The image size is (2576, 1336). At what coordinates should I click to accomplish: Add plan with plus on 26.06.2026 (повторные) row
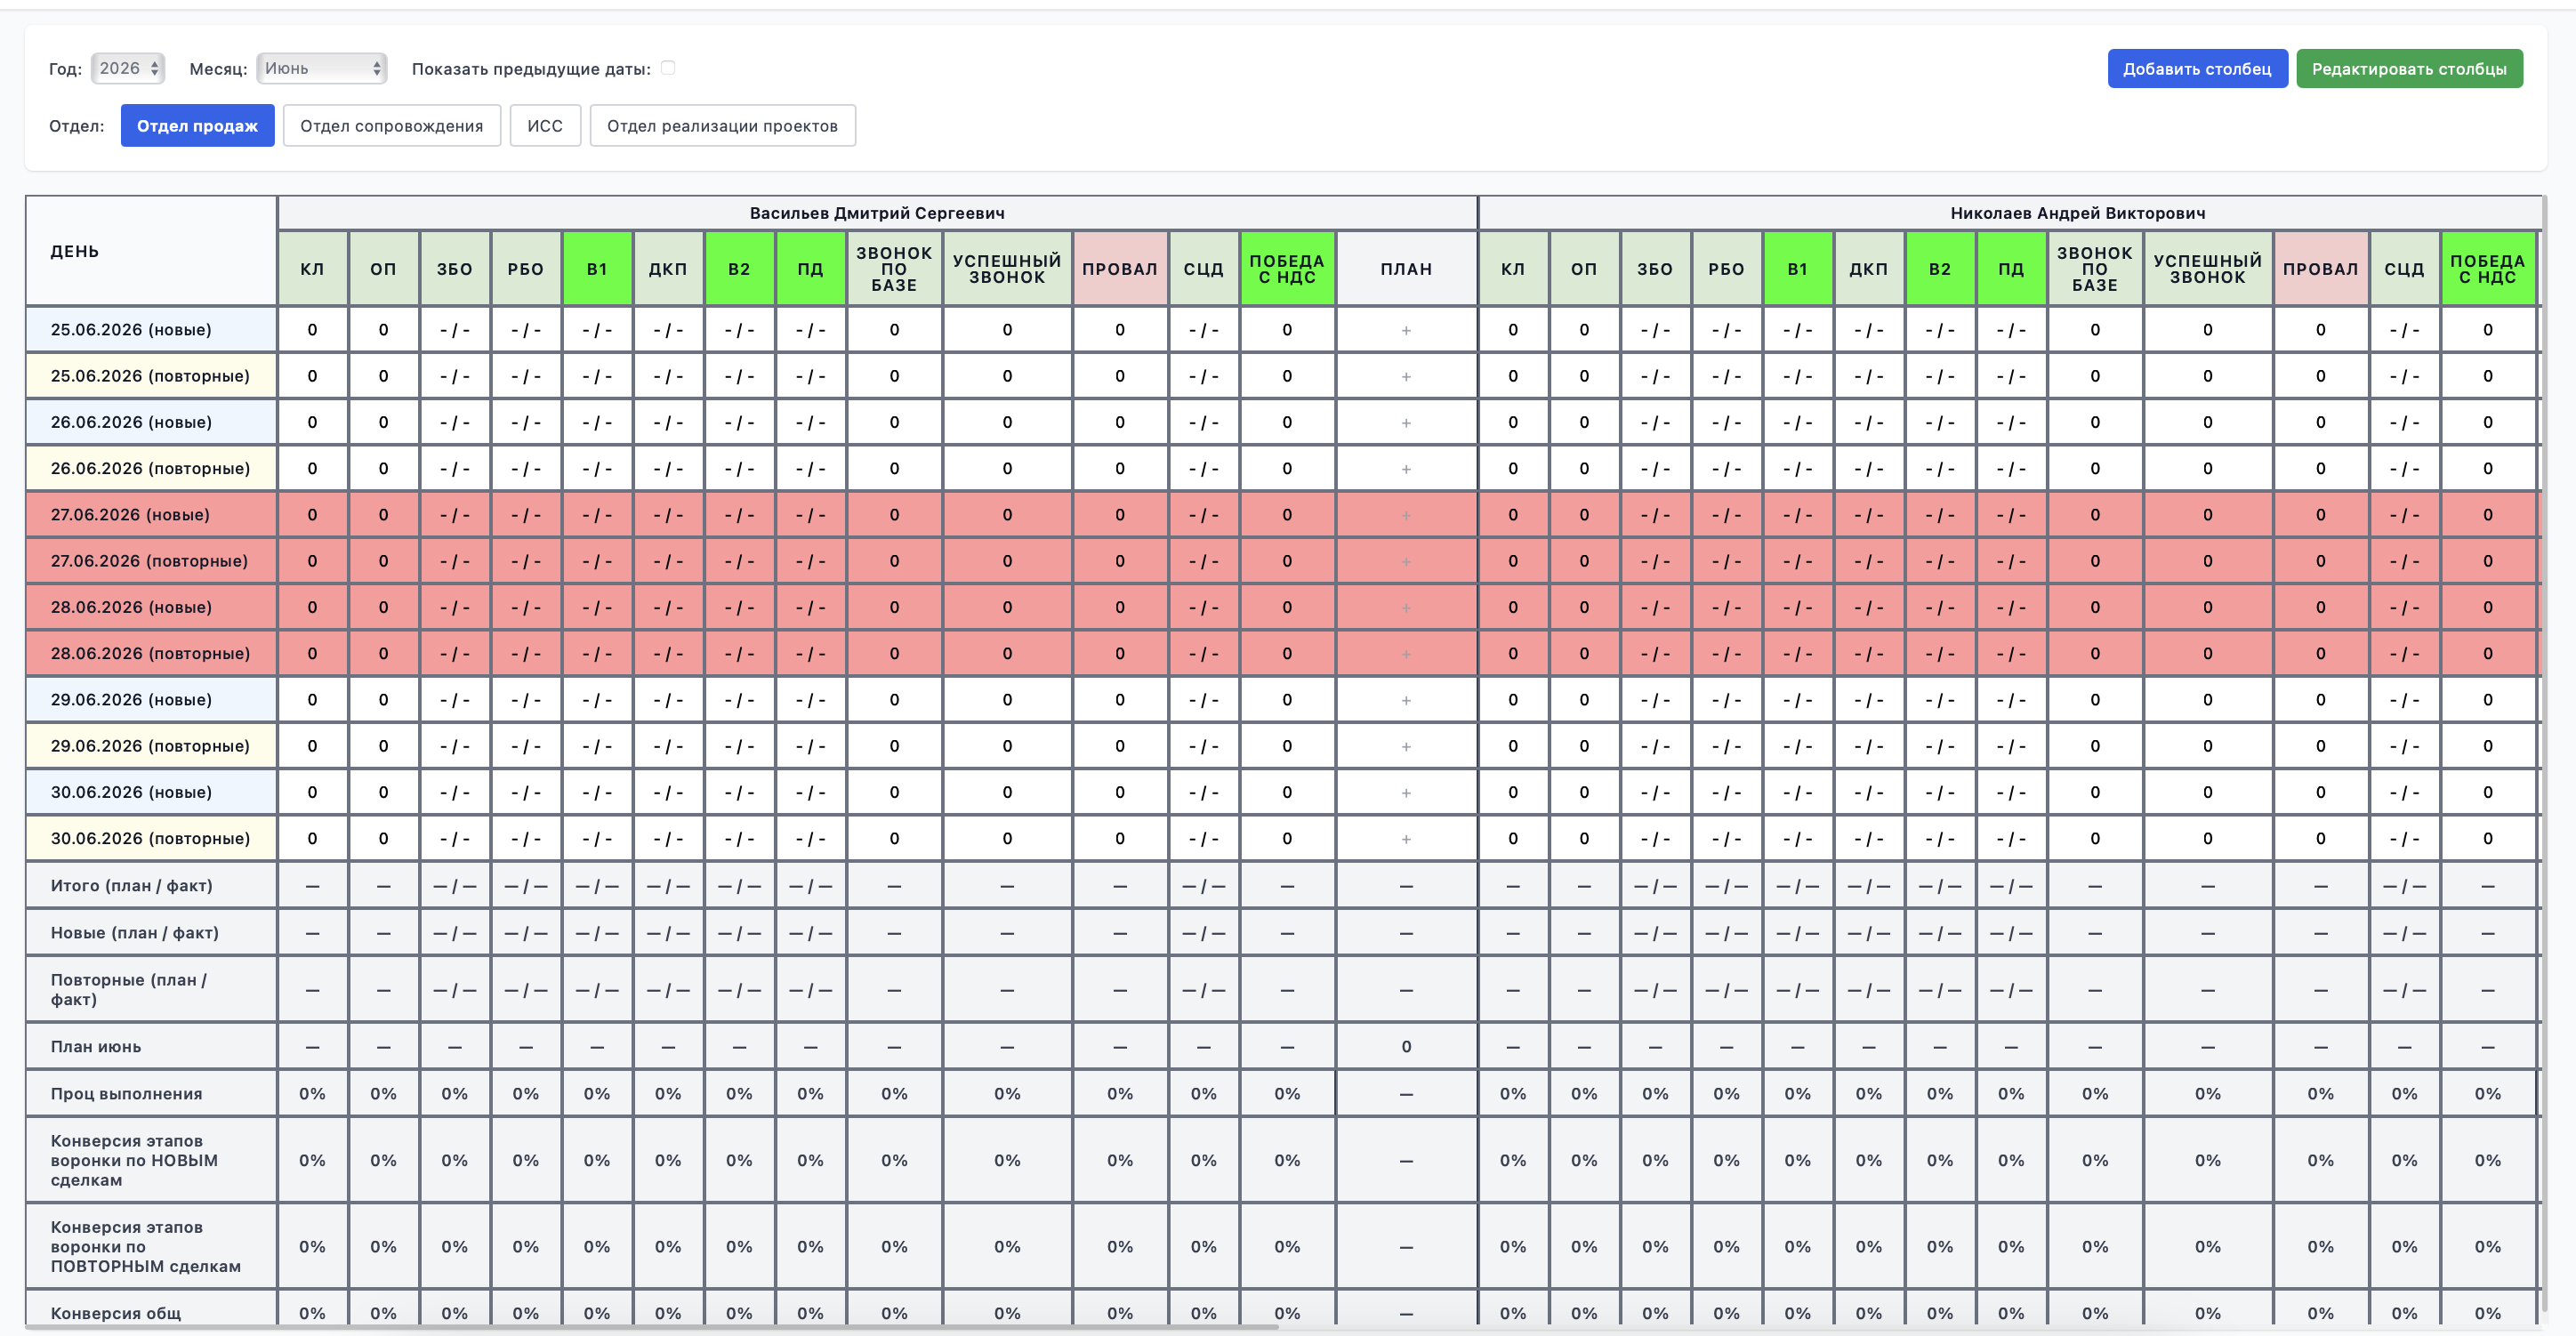1406,469
